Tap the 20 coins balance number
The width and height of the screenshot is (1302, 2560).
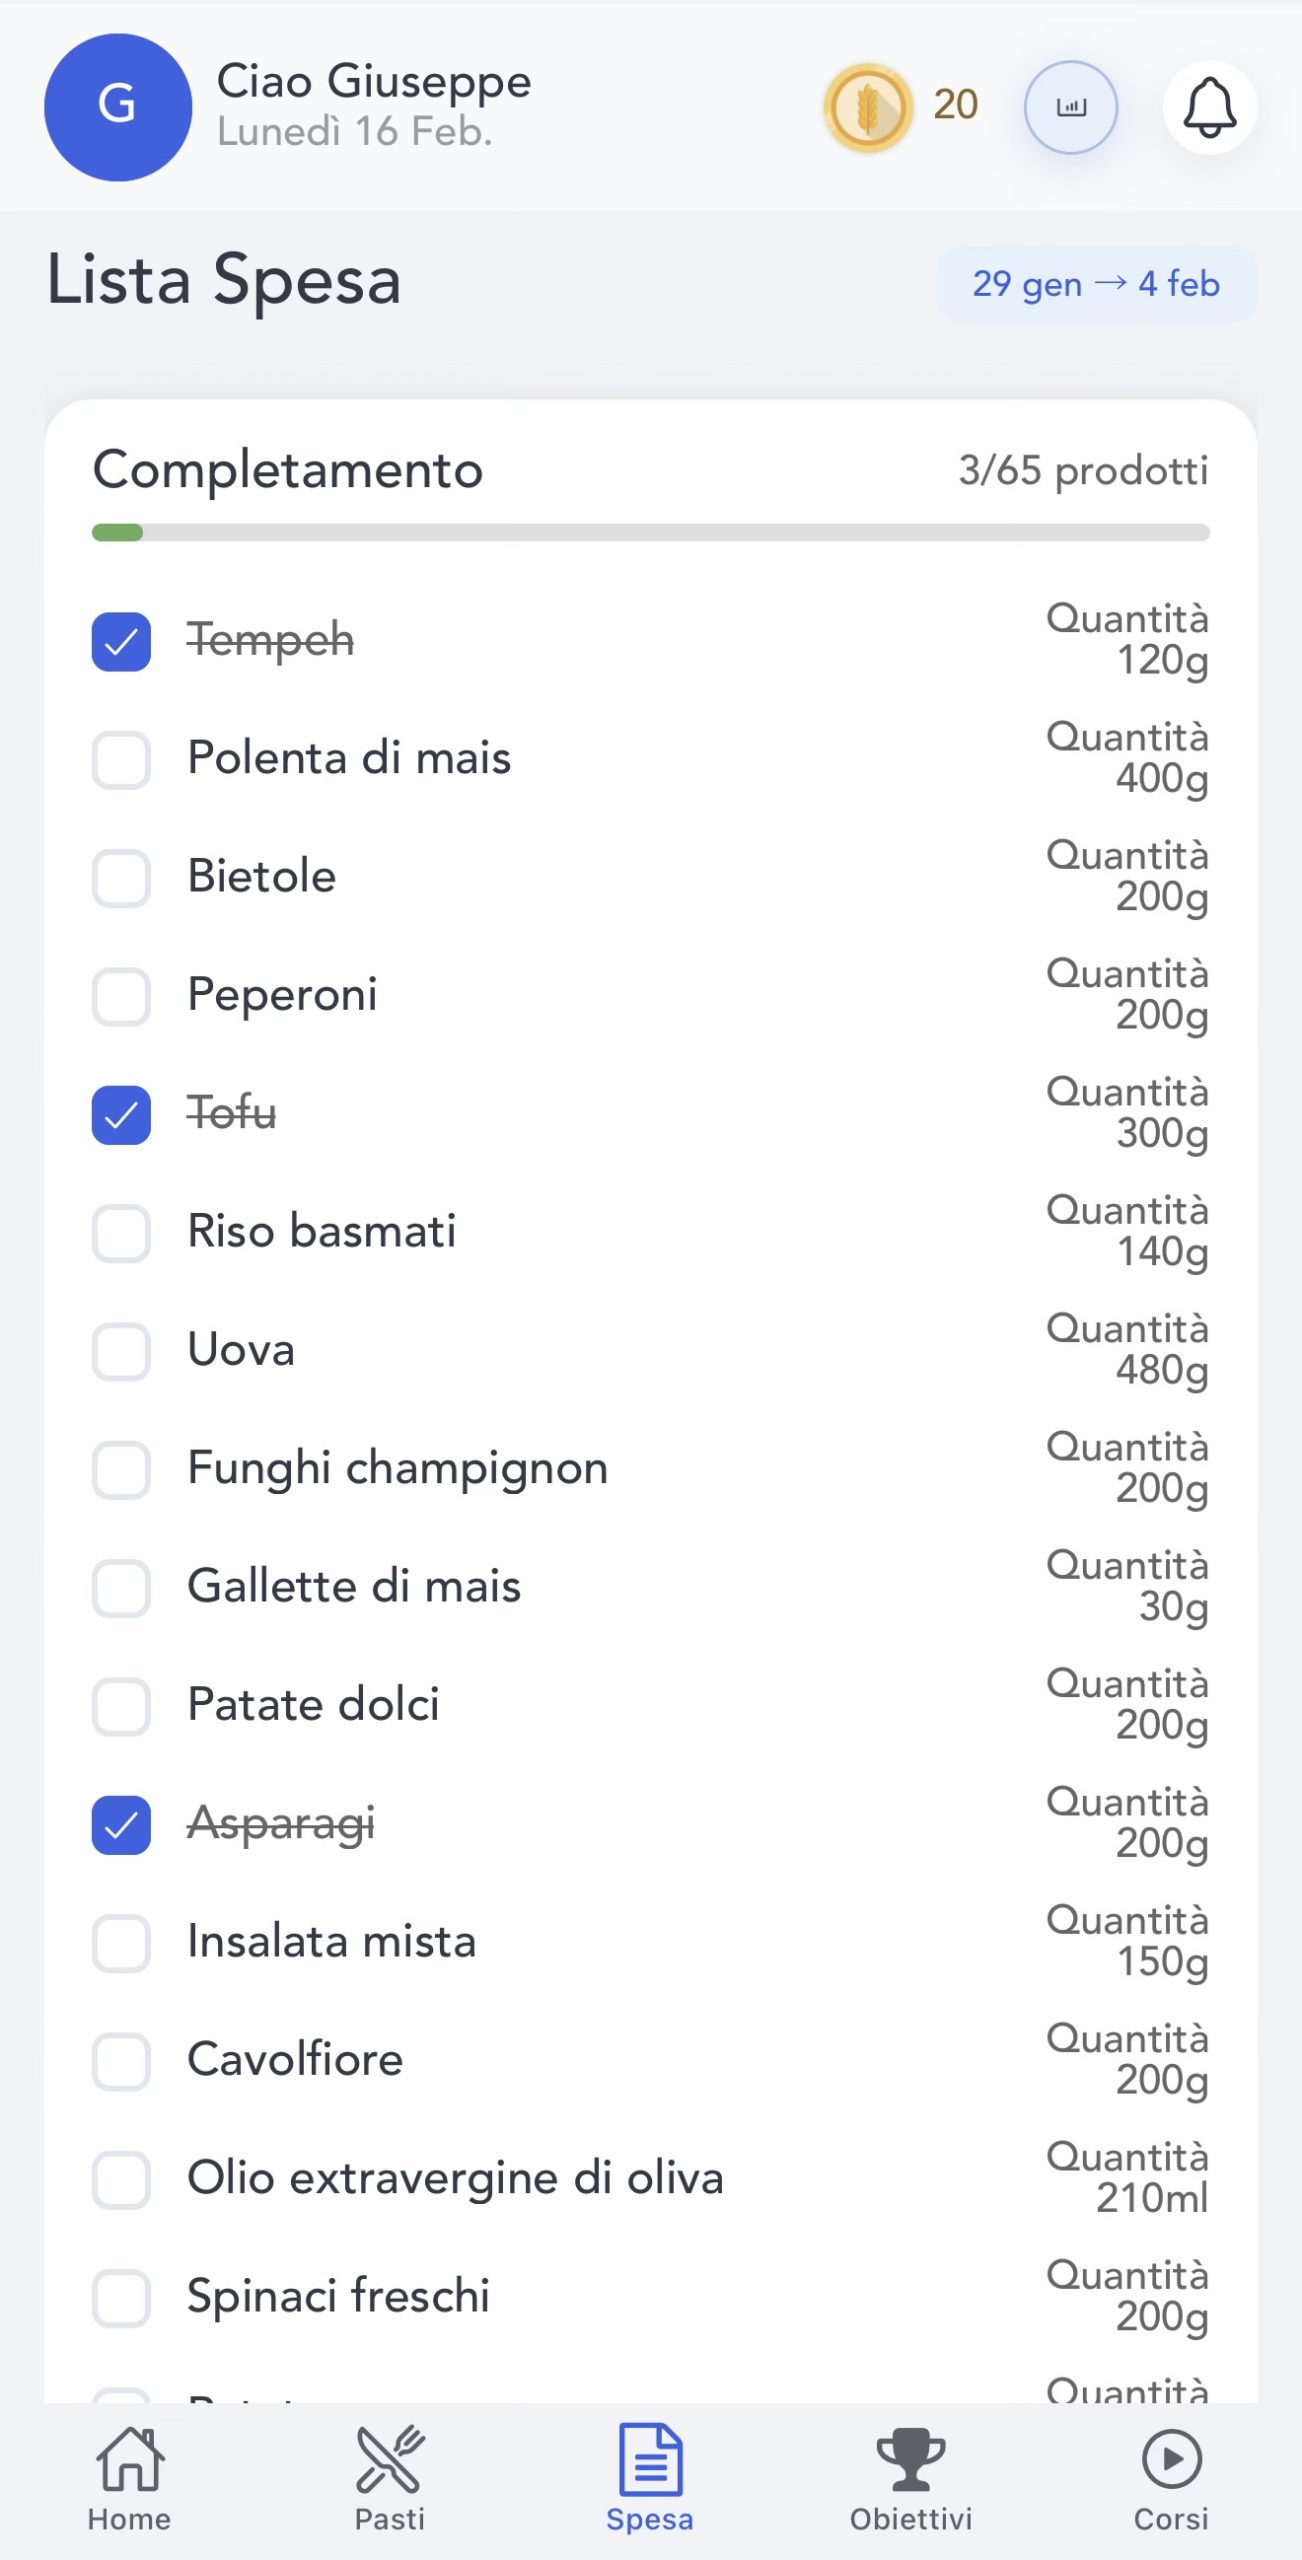(x=955, y=105)
